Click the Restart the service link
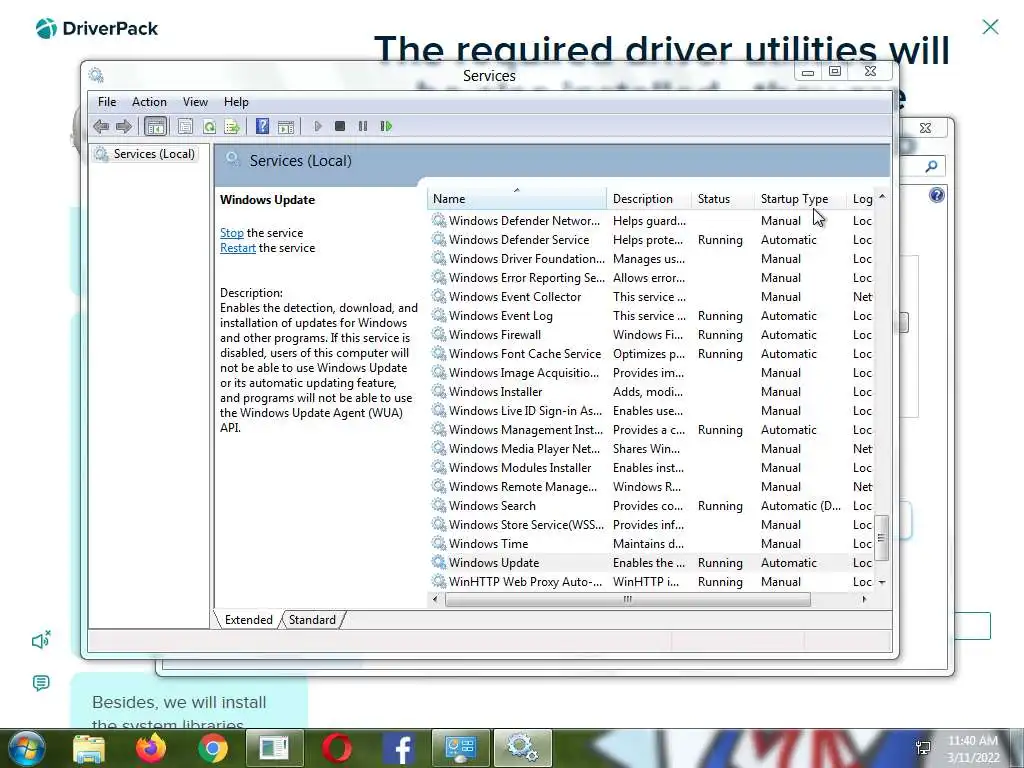This screenshot has width=1024, height=768. (238, 248)
